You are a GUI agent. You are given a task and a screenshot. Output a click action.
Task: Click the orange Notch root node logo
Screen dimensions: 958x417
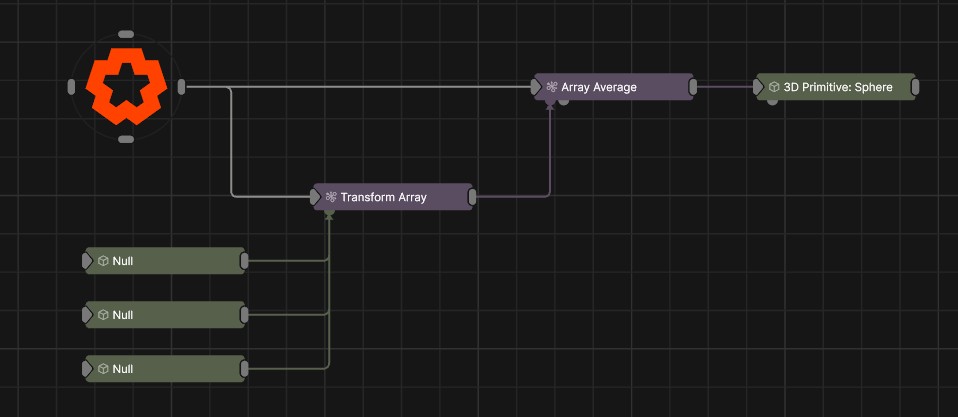pos(125,87)
